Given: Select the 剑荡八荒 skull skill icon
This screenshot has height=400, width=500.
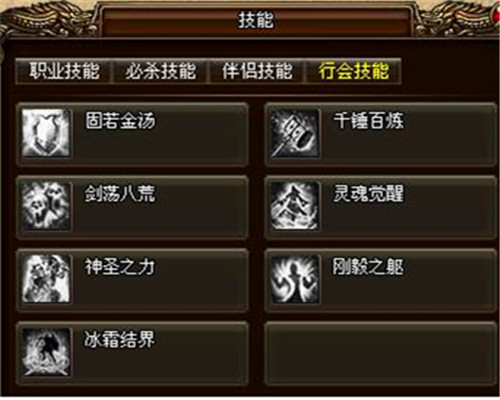Looking at the screenshot, I should [x=46, y=206].
